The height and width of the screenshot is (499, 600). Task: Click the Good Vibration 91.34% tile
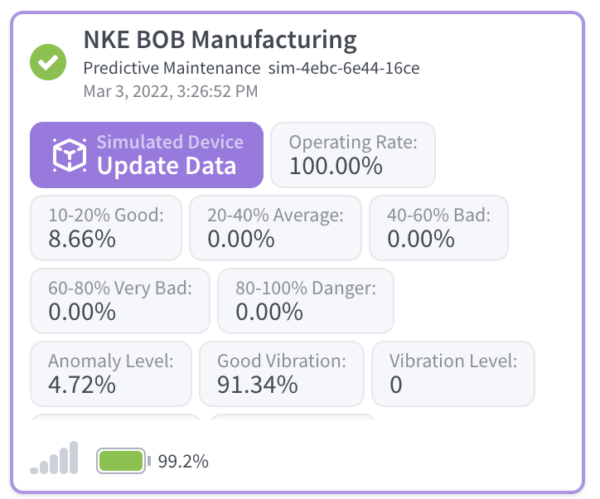[x=281, y=373]
